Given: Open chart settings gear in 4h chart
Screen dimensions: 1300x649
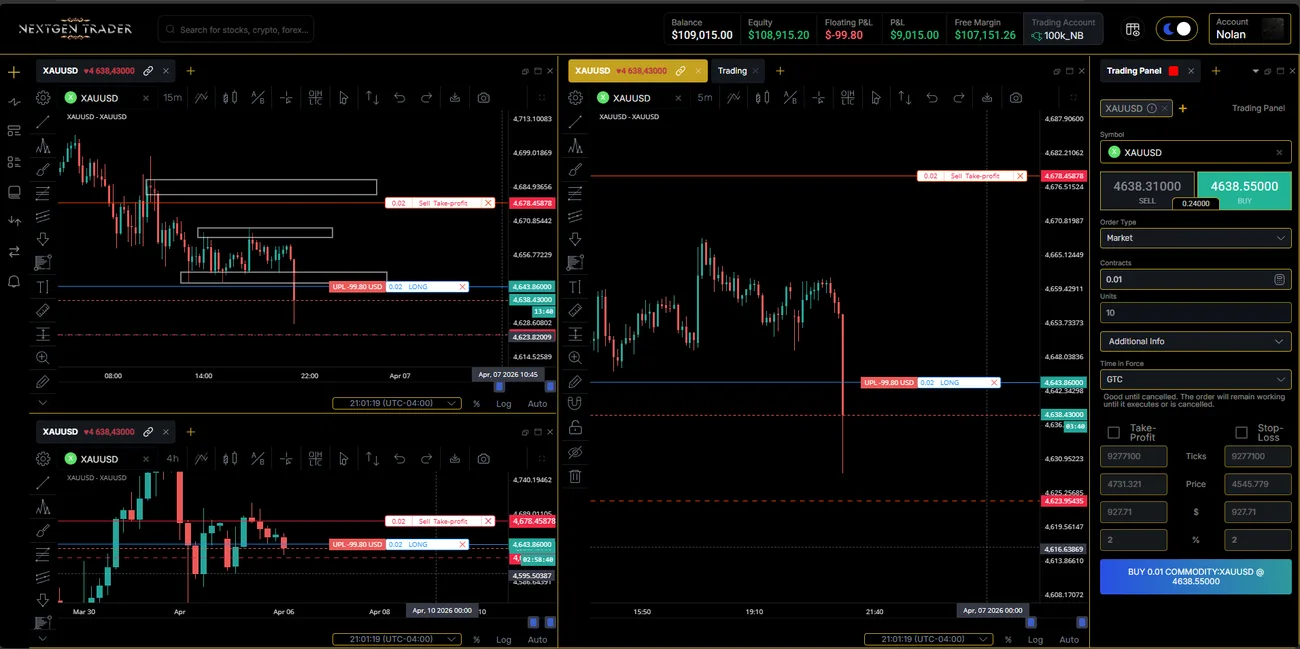Looking at the screenshot, I should [43, 459].
